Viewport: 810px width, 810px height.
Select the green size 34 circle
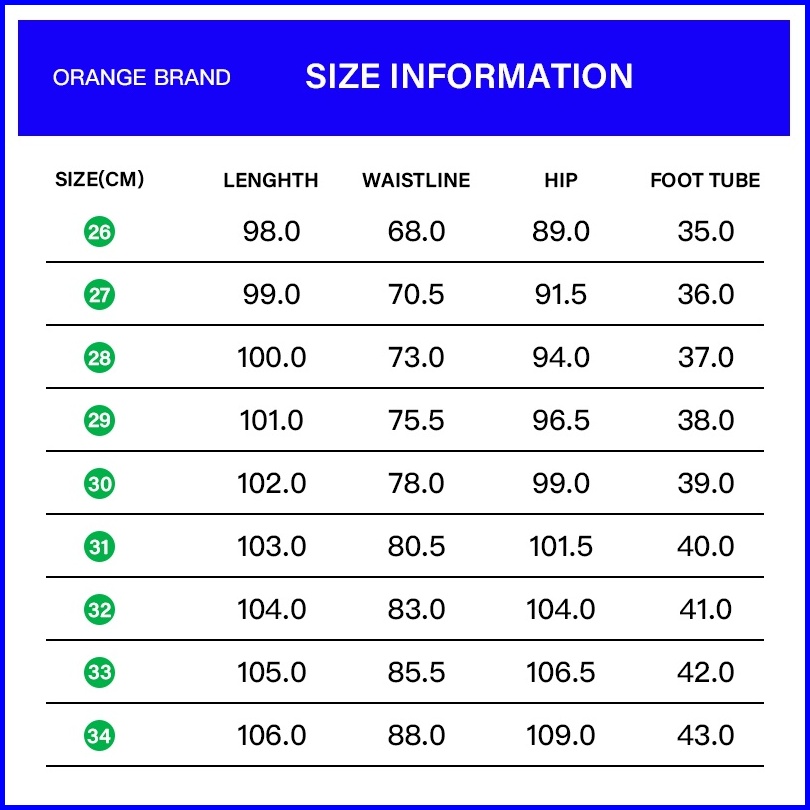99,736
